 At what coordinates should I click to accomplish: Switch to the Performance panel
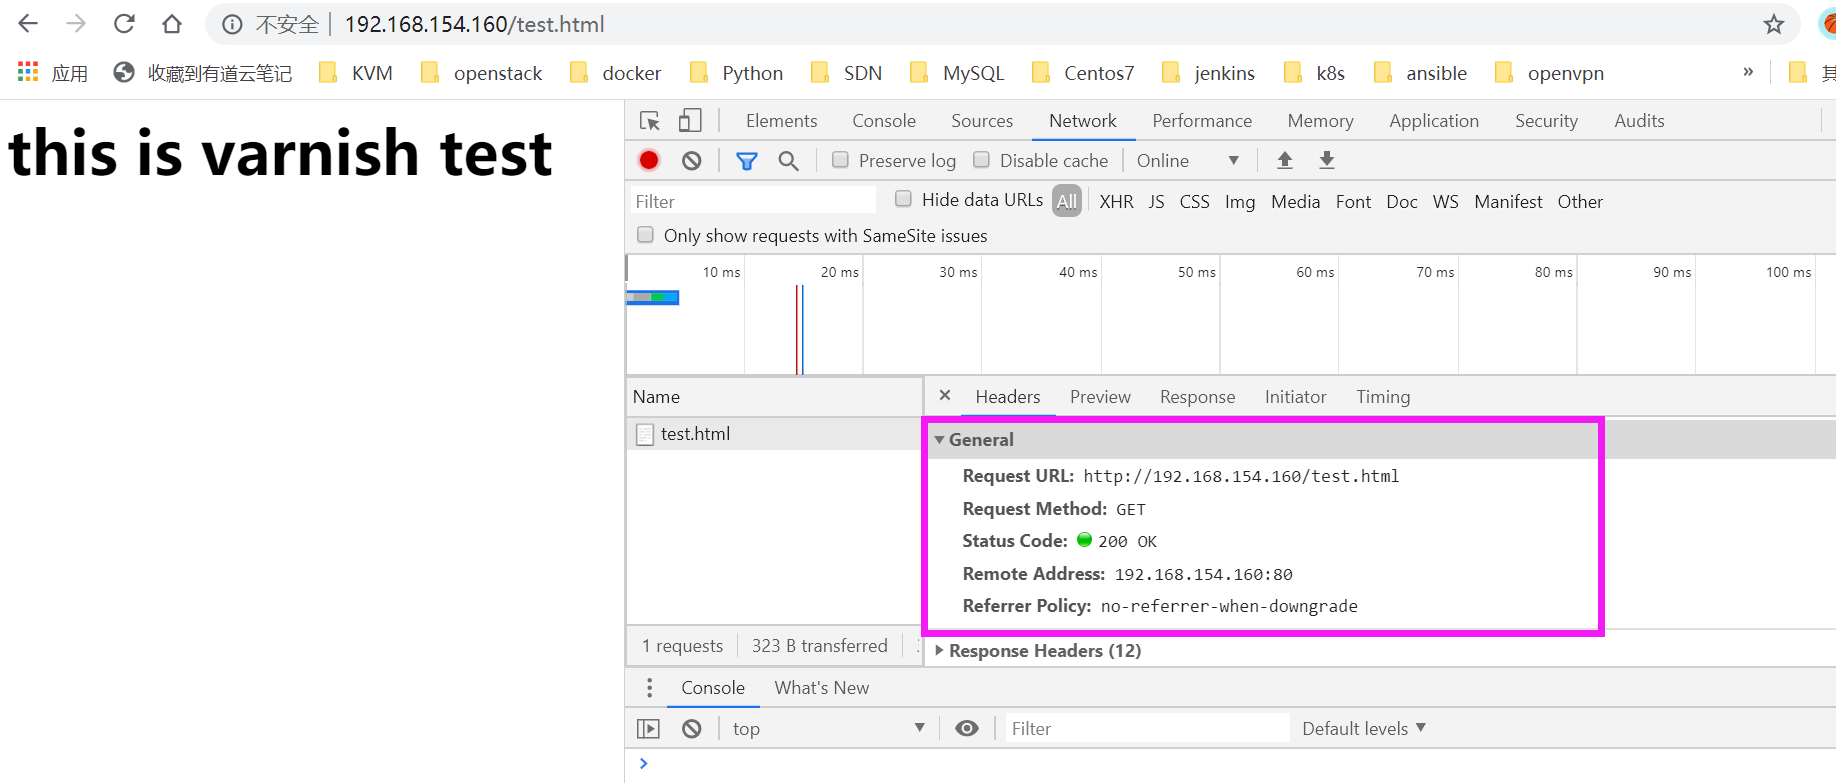tap(1202, 121)
